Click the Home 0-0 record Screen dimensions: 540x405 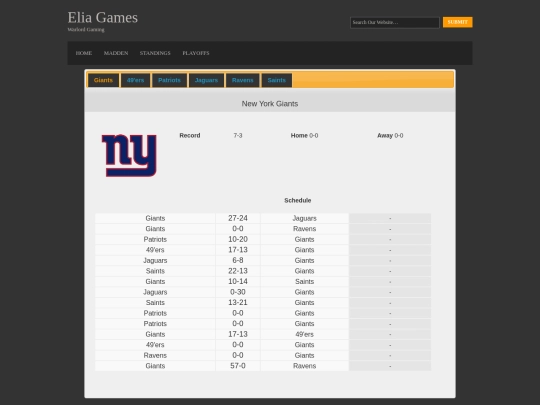304,135
